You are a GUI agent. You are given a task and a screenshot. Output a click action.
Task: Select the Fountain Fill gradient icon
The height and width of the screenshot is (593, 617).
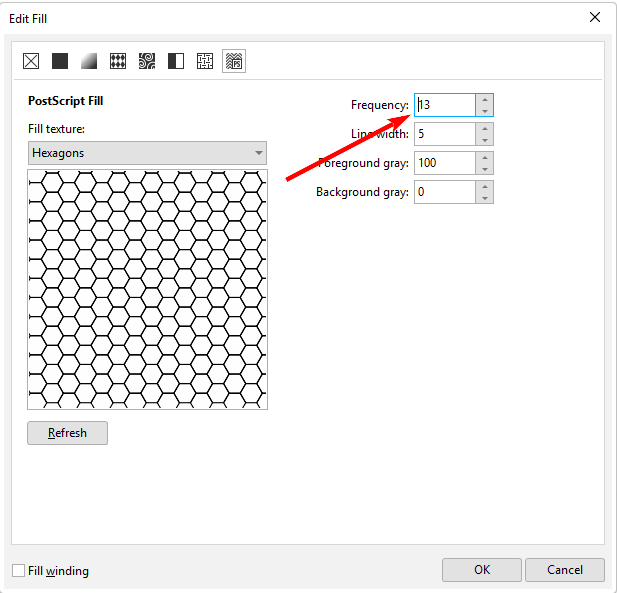coord(89,61)
